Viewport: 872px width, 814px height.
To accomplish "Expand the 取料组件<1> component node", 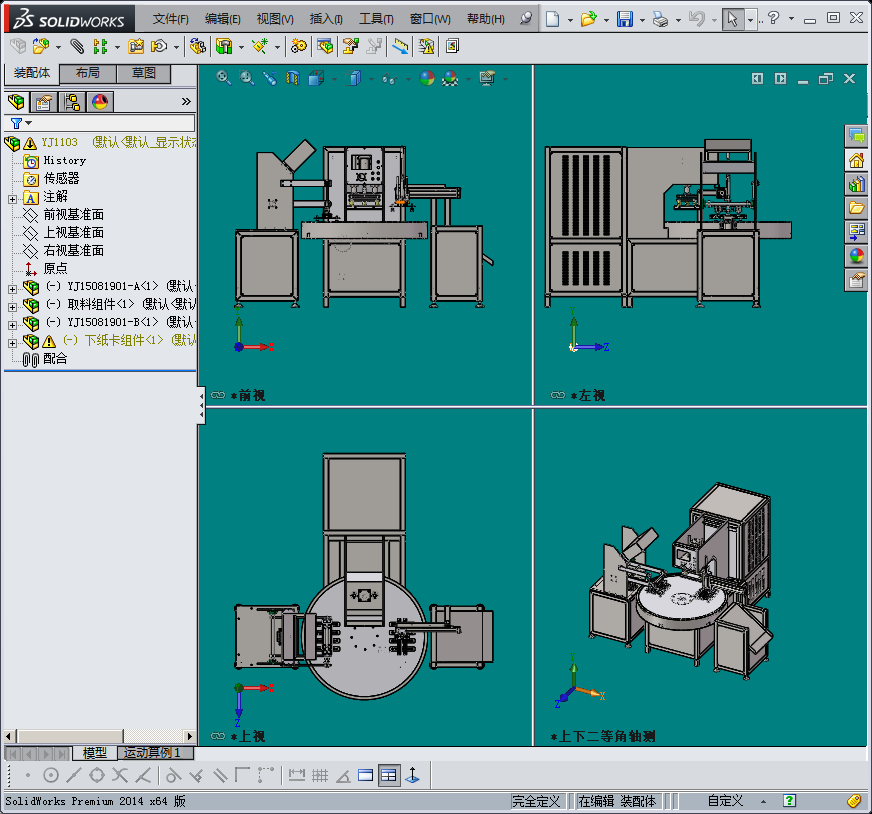I will click(12, 305).
